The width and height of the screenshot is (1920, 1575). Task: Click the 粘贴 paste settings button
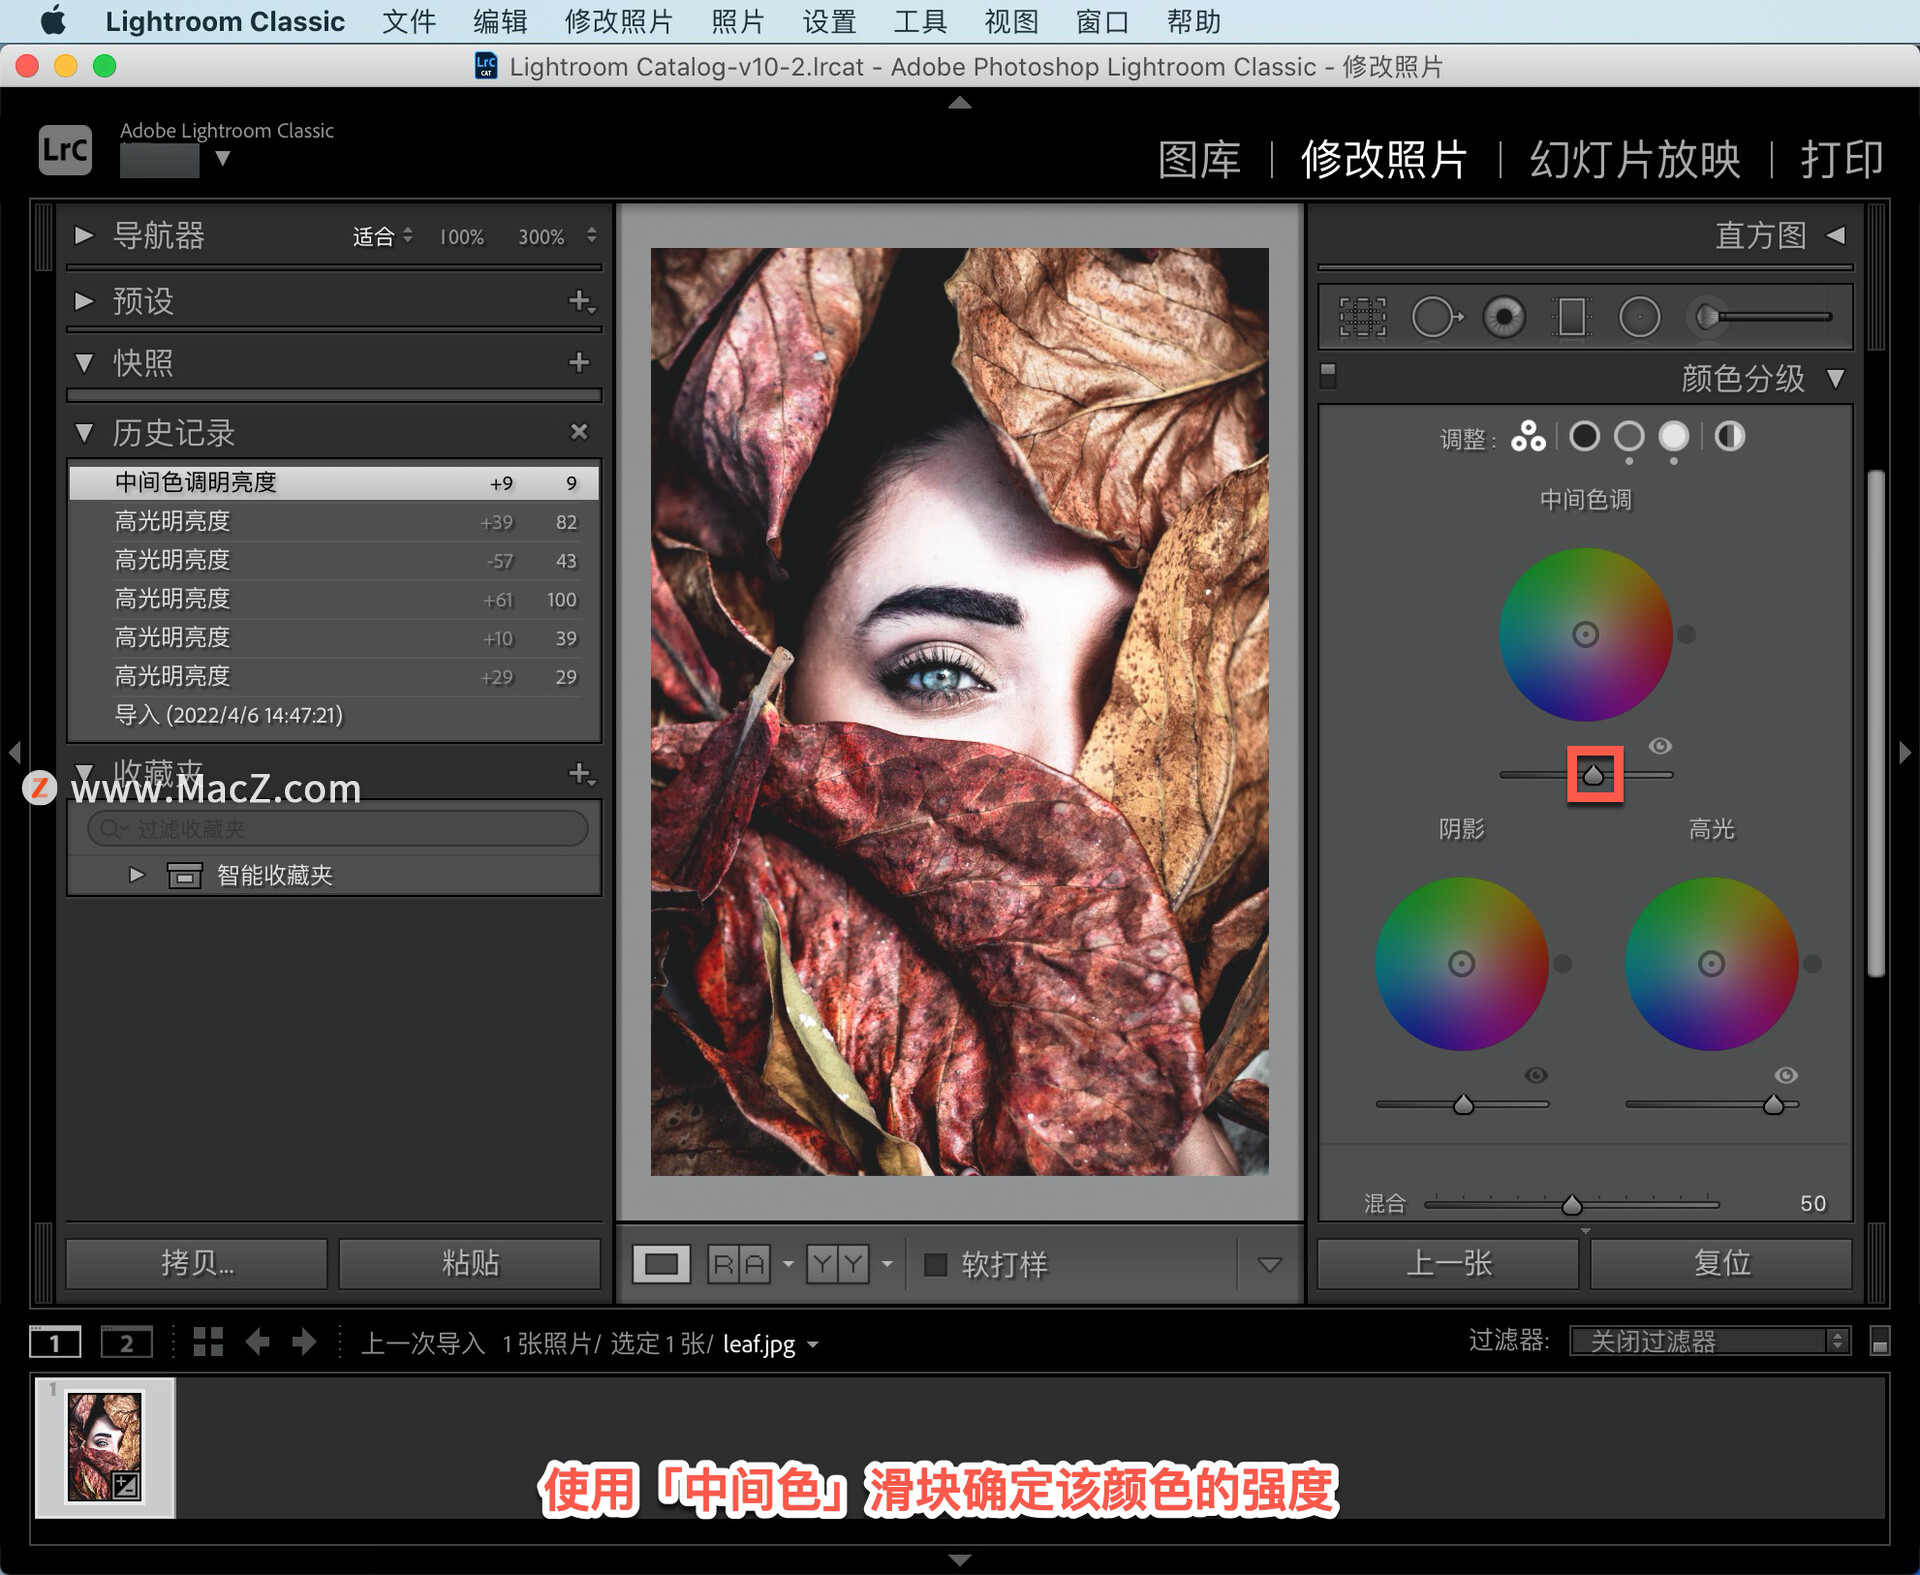click(470, 1263)
